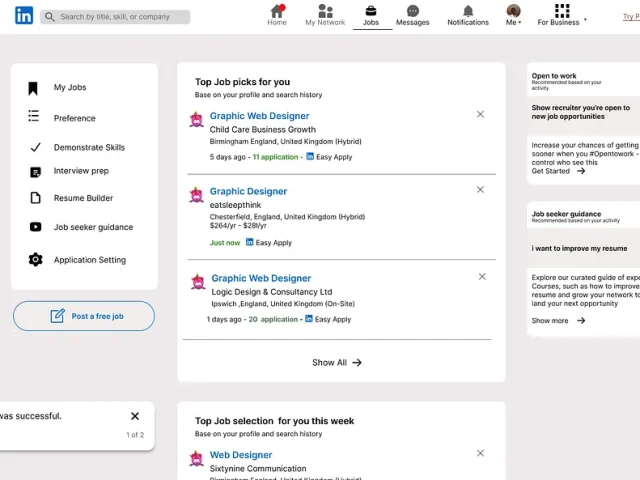Click the LinkedIn logo
The image size is (640, 480).
click(x=24, y=16)
